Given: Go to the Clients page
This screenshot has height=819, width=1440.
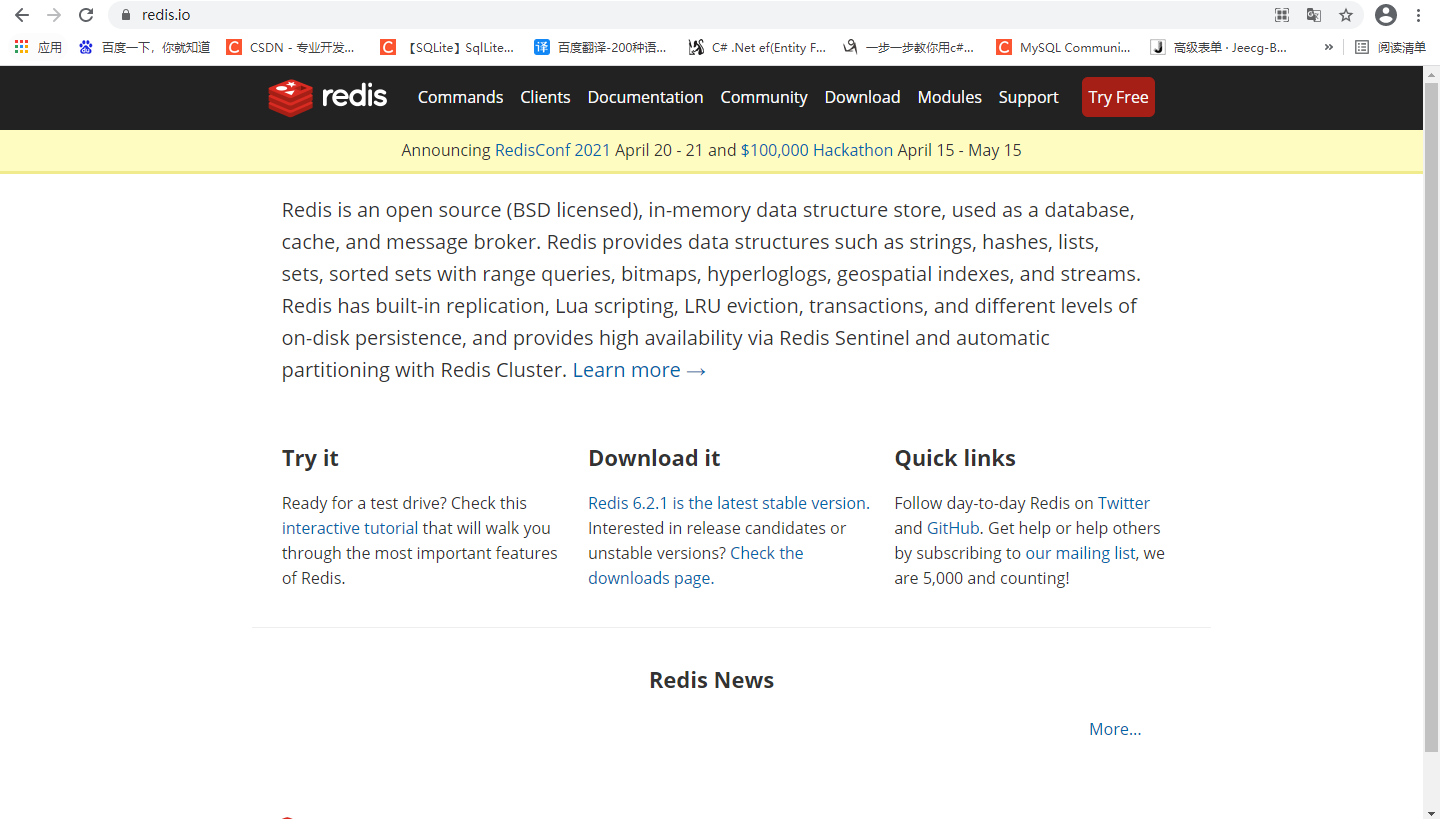Looking at the screenshot, I should pyautogui.click(x=545, y=97).
